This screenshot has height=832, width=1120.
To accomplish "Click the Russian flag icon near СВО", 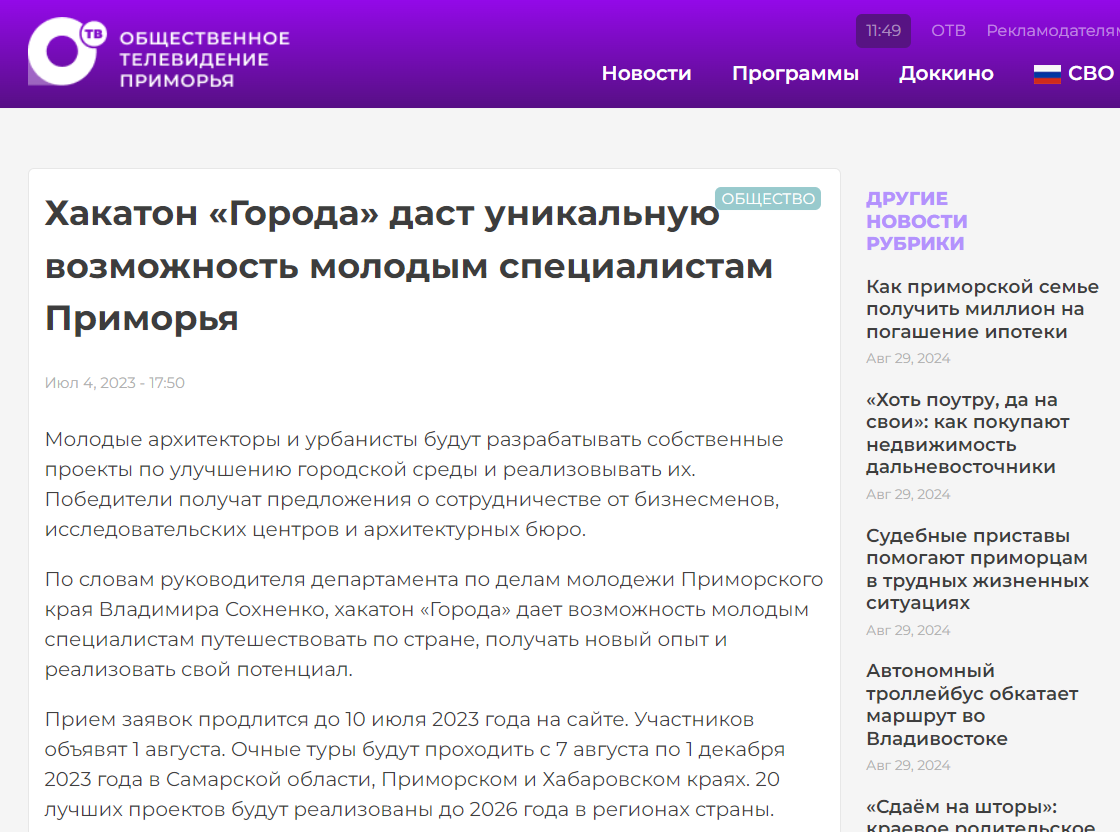I will (1047, 74).
